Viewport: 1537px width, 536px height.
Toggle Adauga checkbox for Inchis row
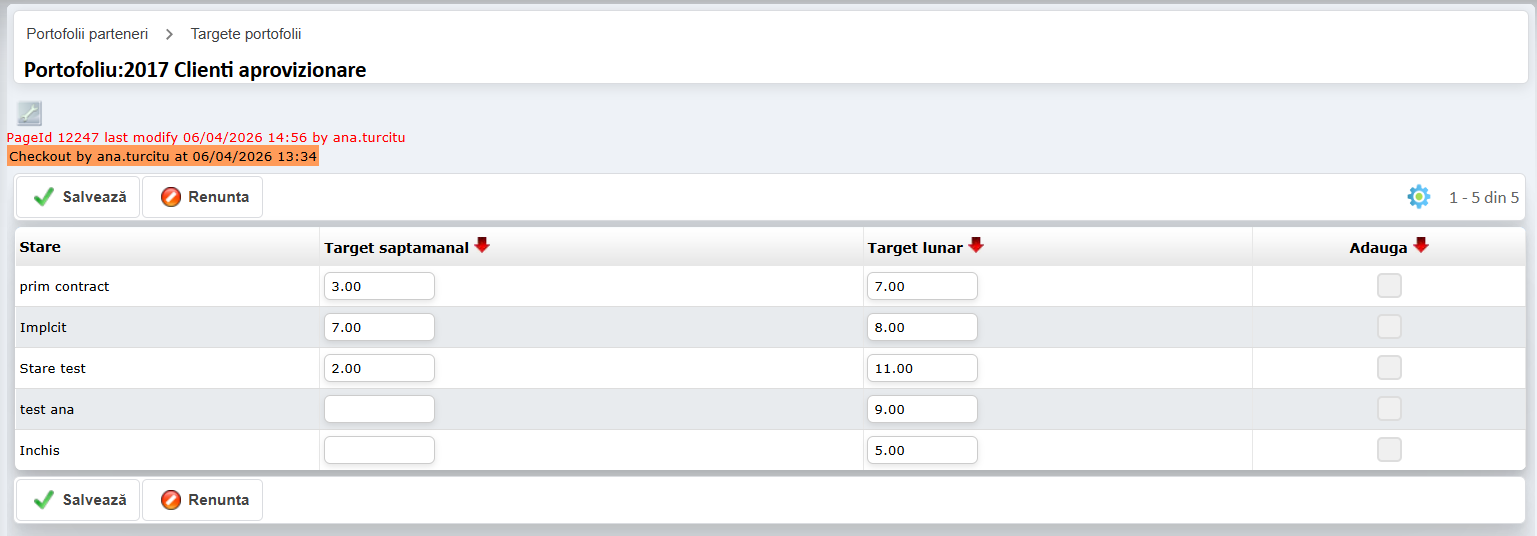point(1389,450)
